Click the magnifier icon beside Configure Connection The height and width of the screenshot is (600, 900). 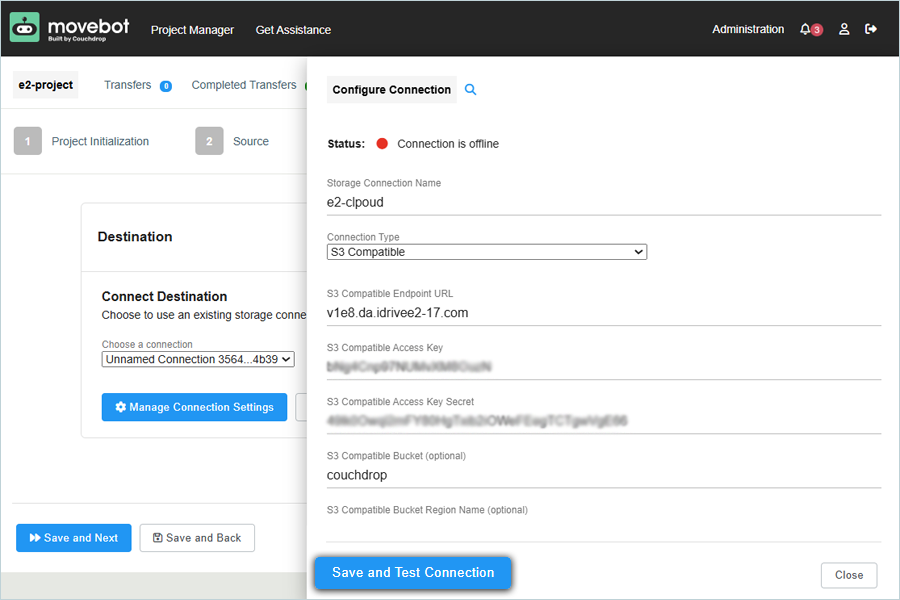471,90
